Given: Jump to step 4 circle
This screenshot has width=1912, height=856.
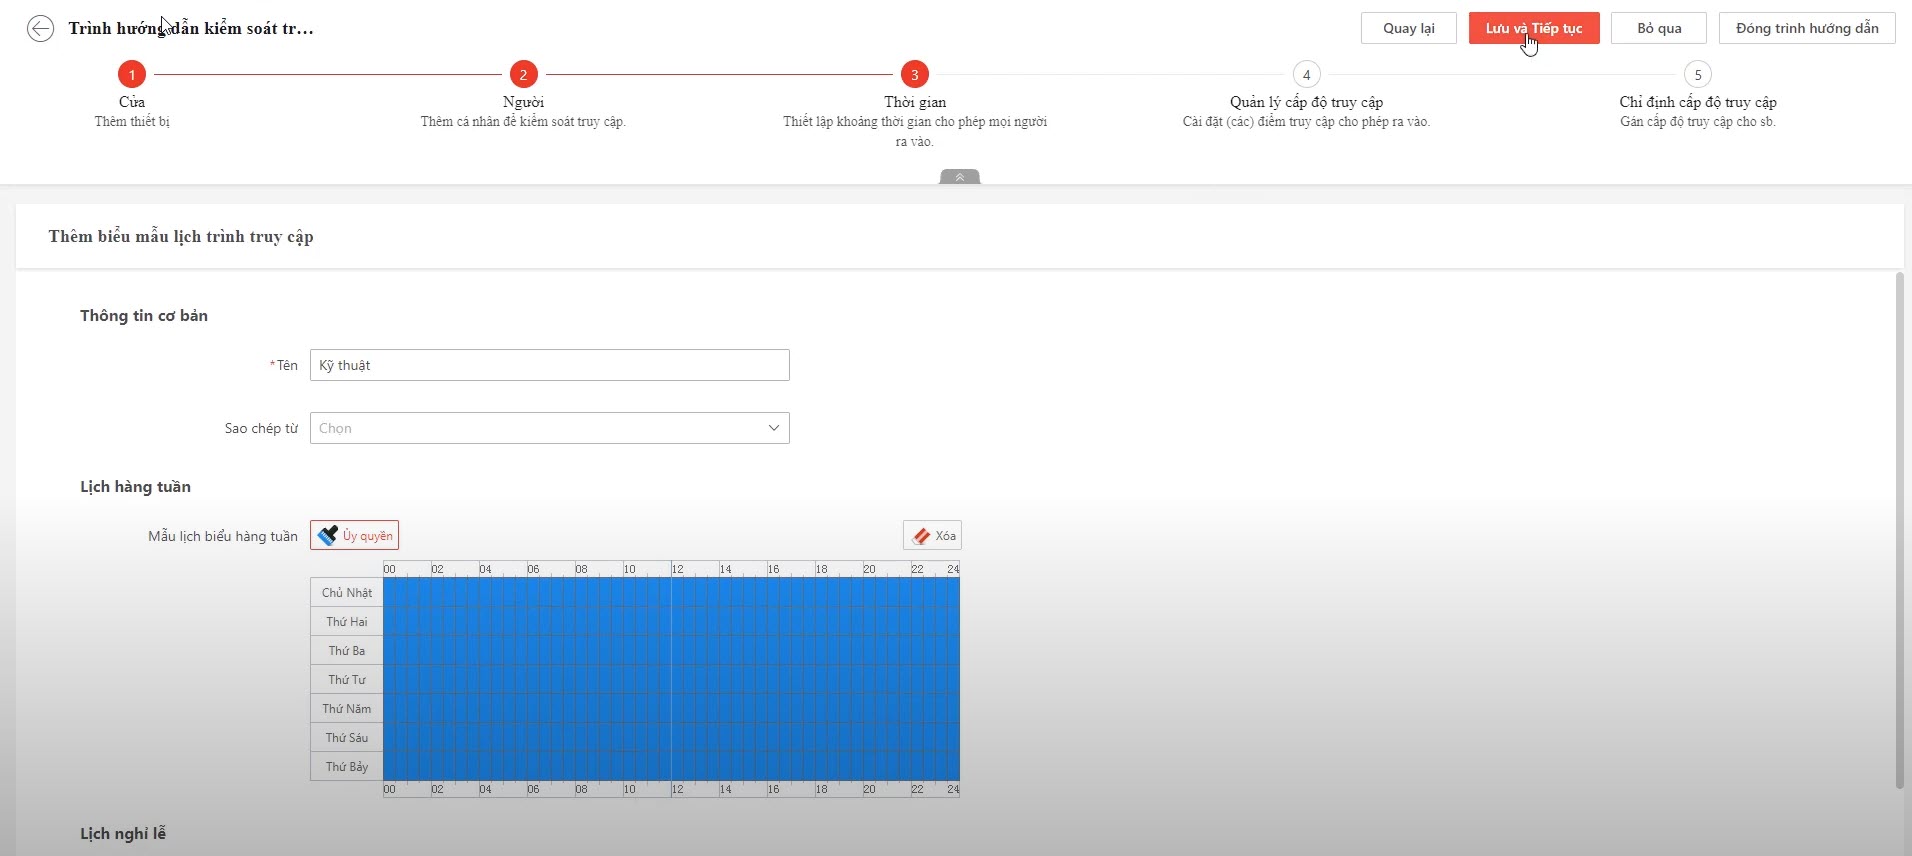Looking at the screenshot, I should [1306, 75].
